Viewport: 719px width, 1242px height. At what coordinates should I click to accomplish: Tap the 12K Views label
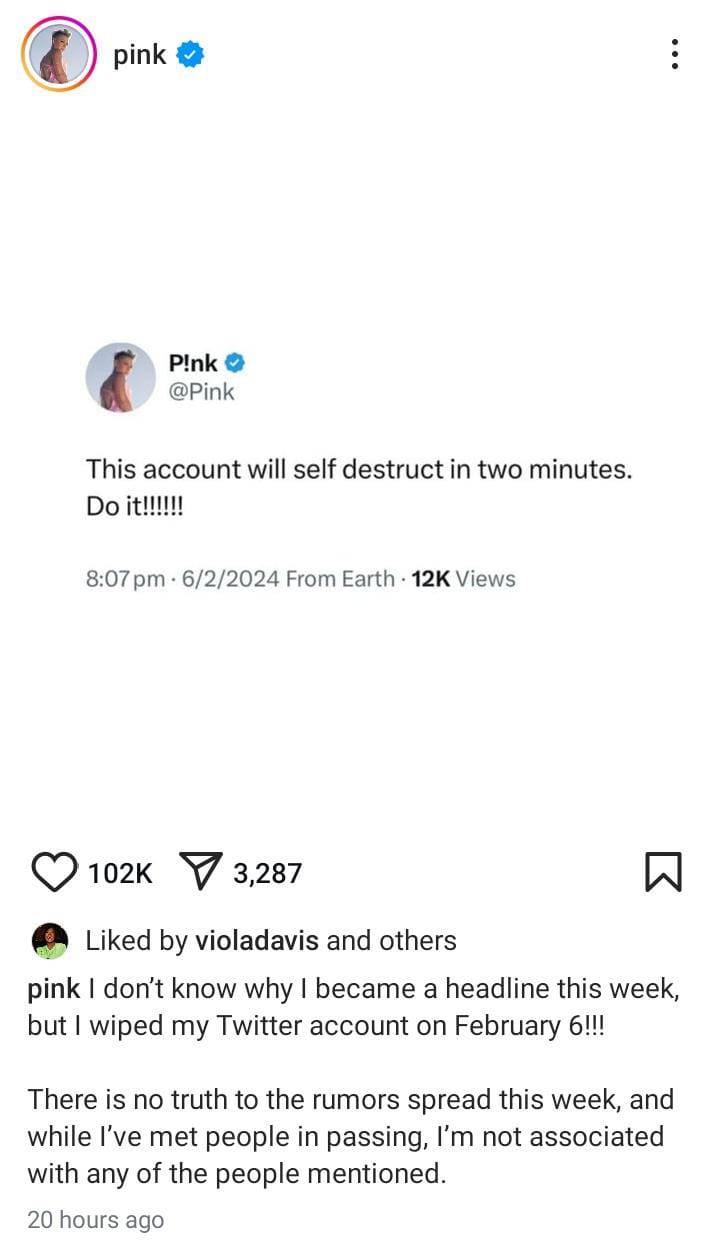coord(463,579)
